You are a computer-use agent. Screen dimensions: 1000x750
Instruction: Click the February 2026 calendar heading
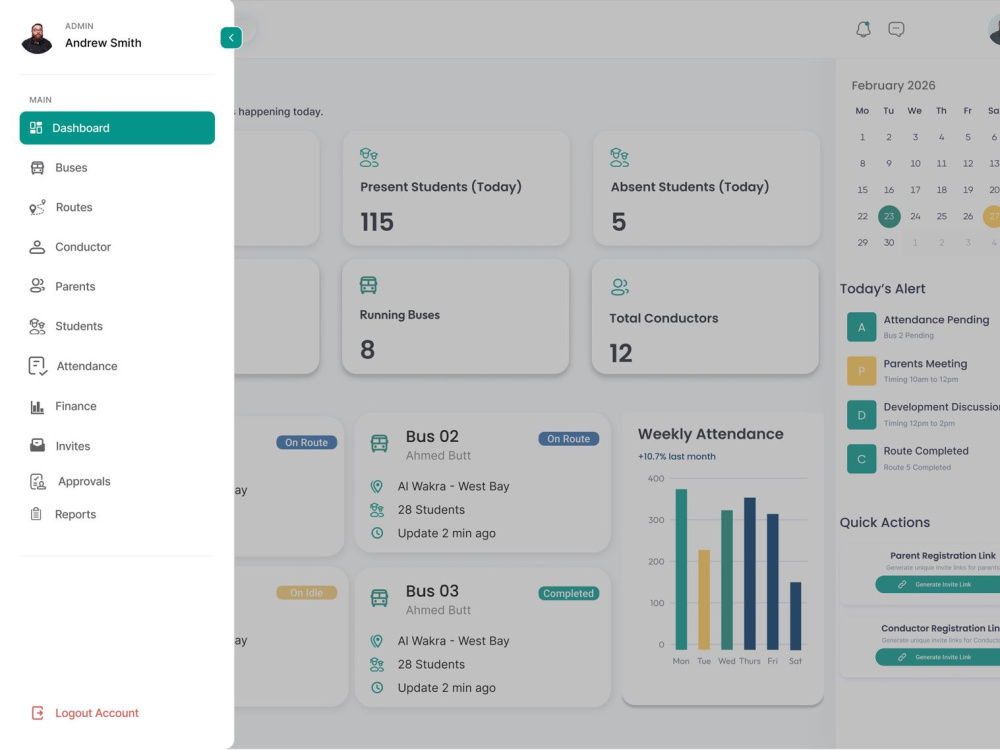(893, 85)
